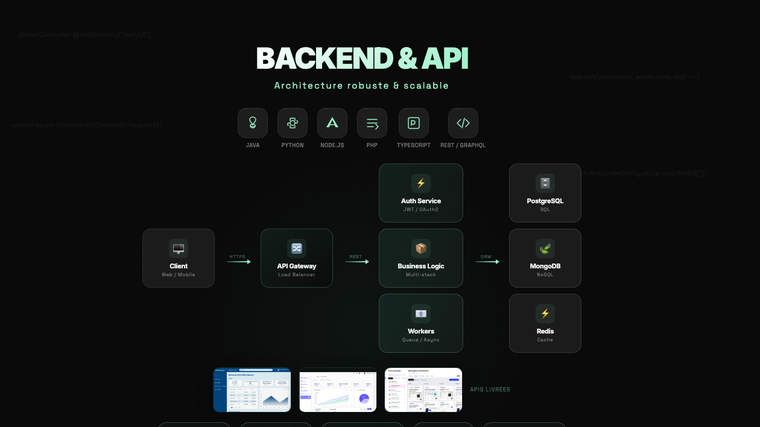
Task: Click the API Gateway shuffle icon
Action: tap(297, 249)
